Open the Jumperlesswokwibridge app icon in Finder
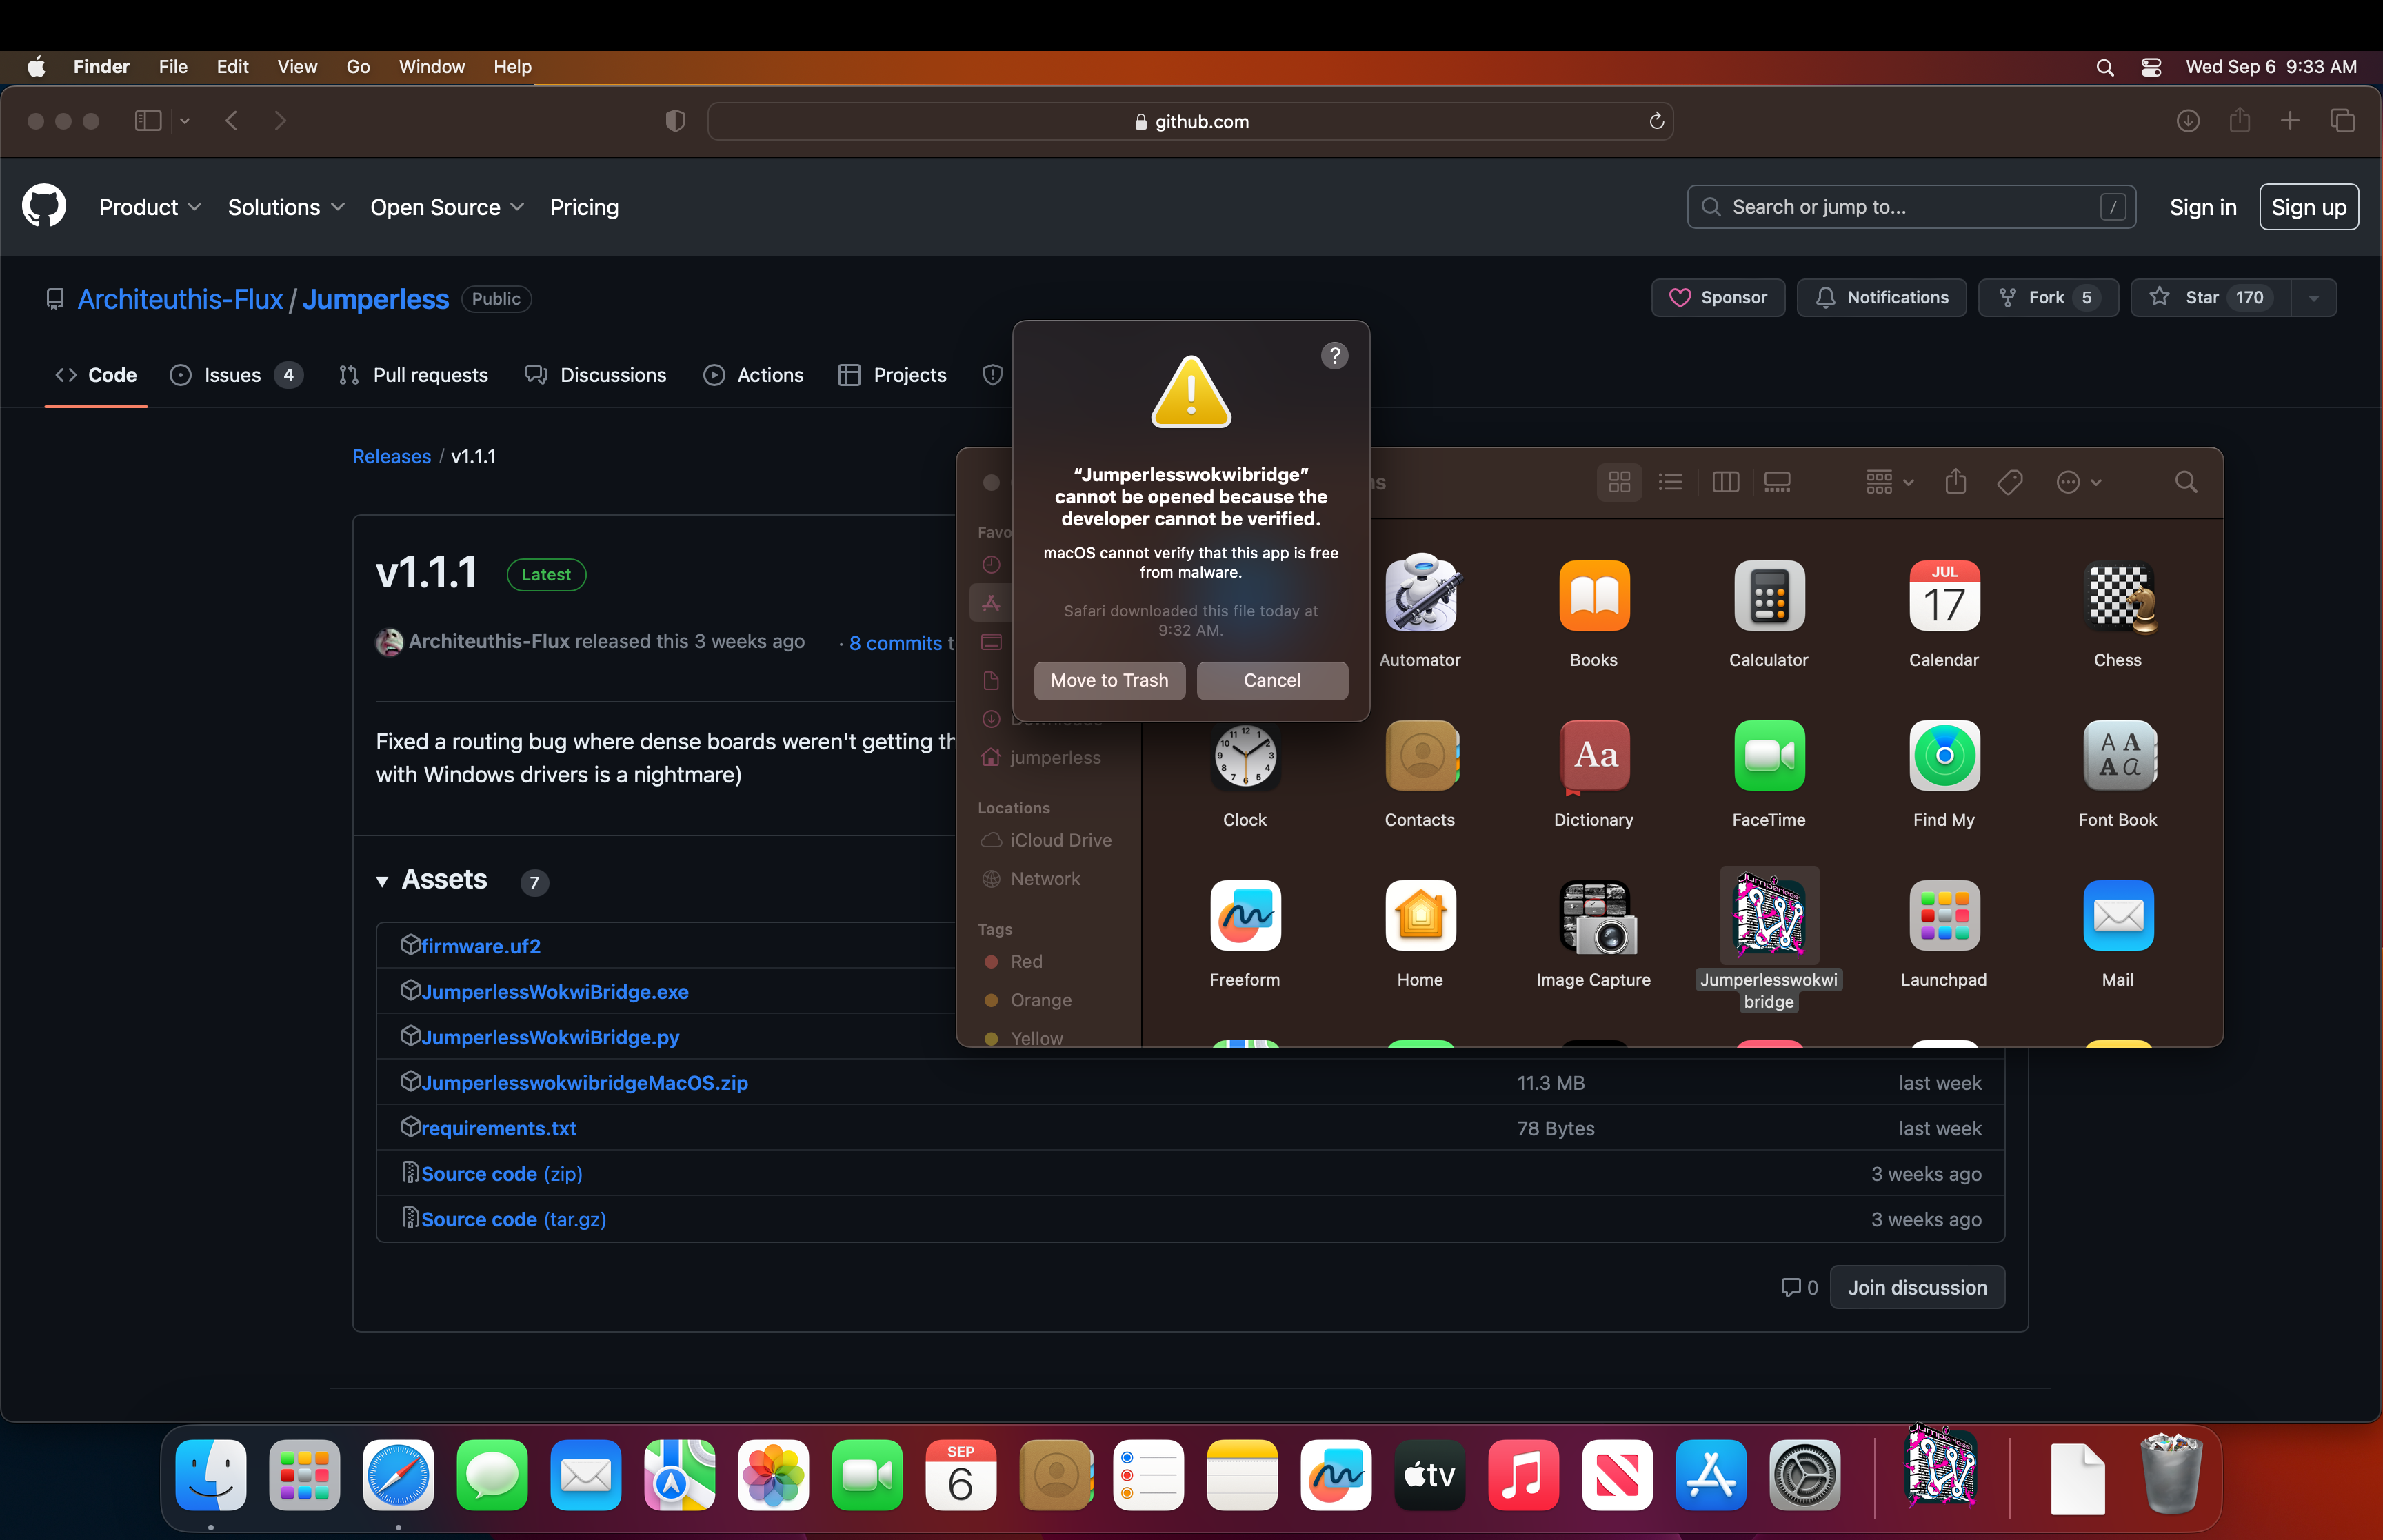This screenshot has width=2383, height=1540. (1768, 916)
